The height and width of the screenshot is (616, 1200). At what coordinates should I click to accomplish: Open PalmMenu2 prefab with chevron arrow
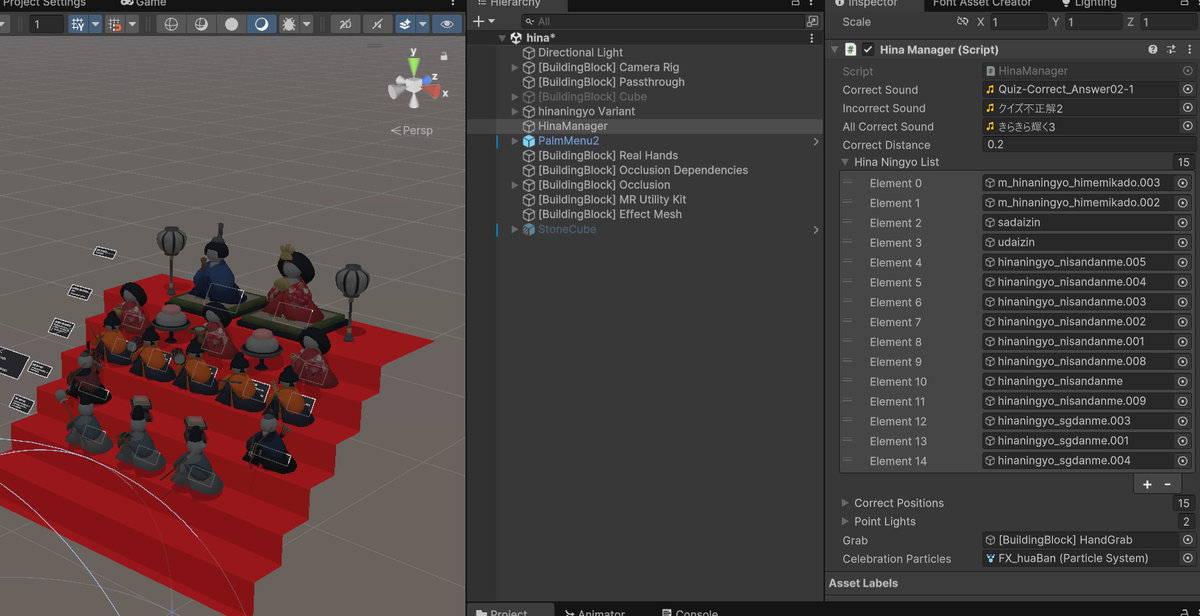point(816,141)
